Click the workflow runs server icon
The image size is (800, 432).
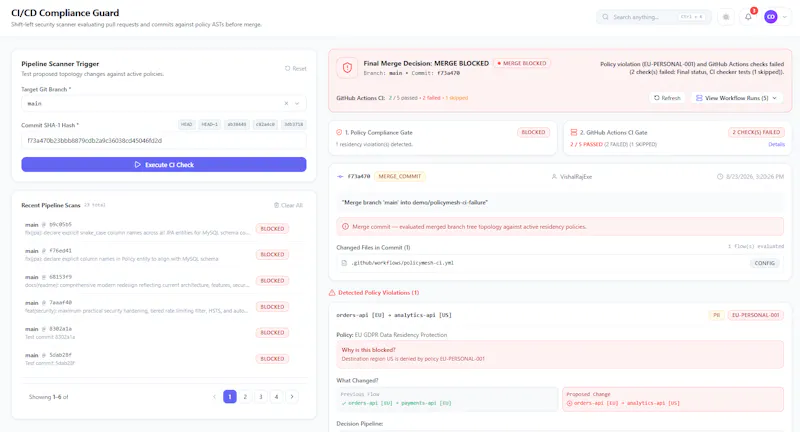point(699,98)
